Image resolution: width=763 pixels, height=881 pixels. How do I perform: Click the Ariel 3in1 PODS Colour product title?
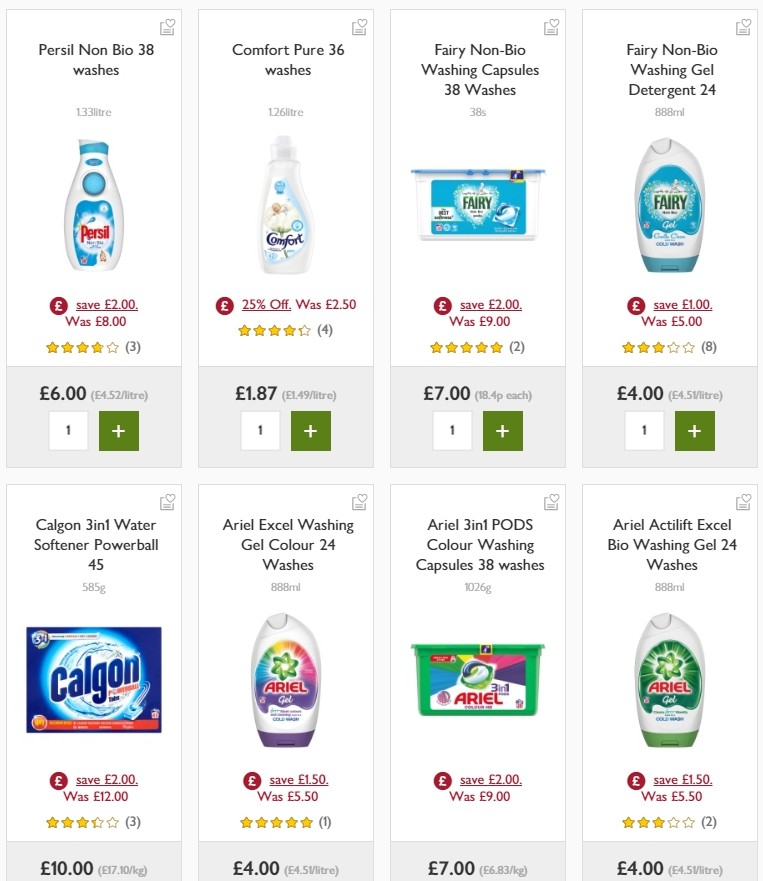(478, 544)
